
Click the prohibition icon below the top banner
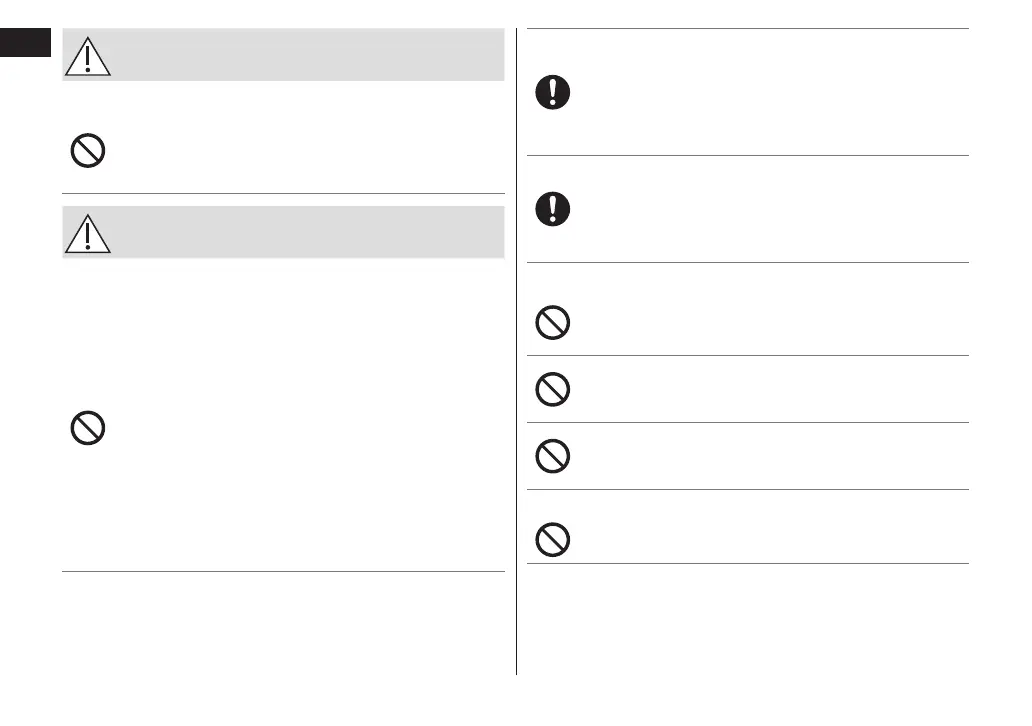88,152
